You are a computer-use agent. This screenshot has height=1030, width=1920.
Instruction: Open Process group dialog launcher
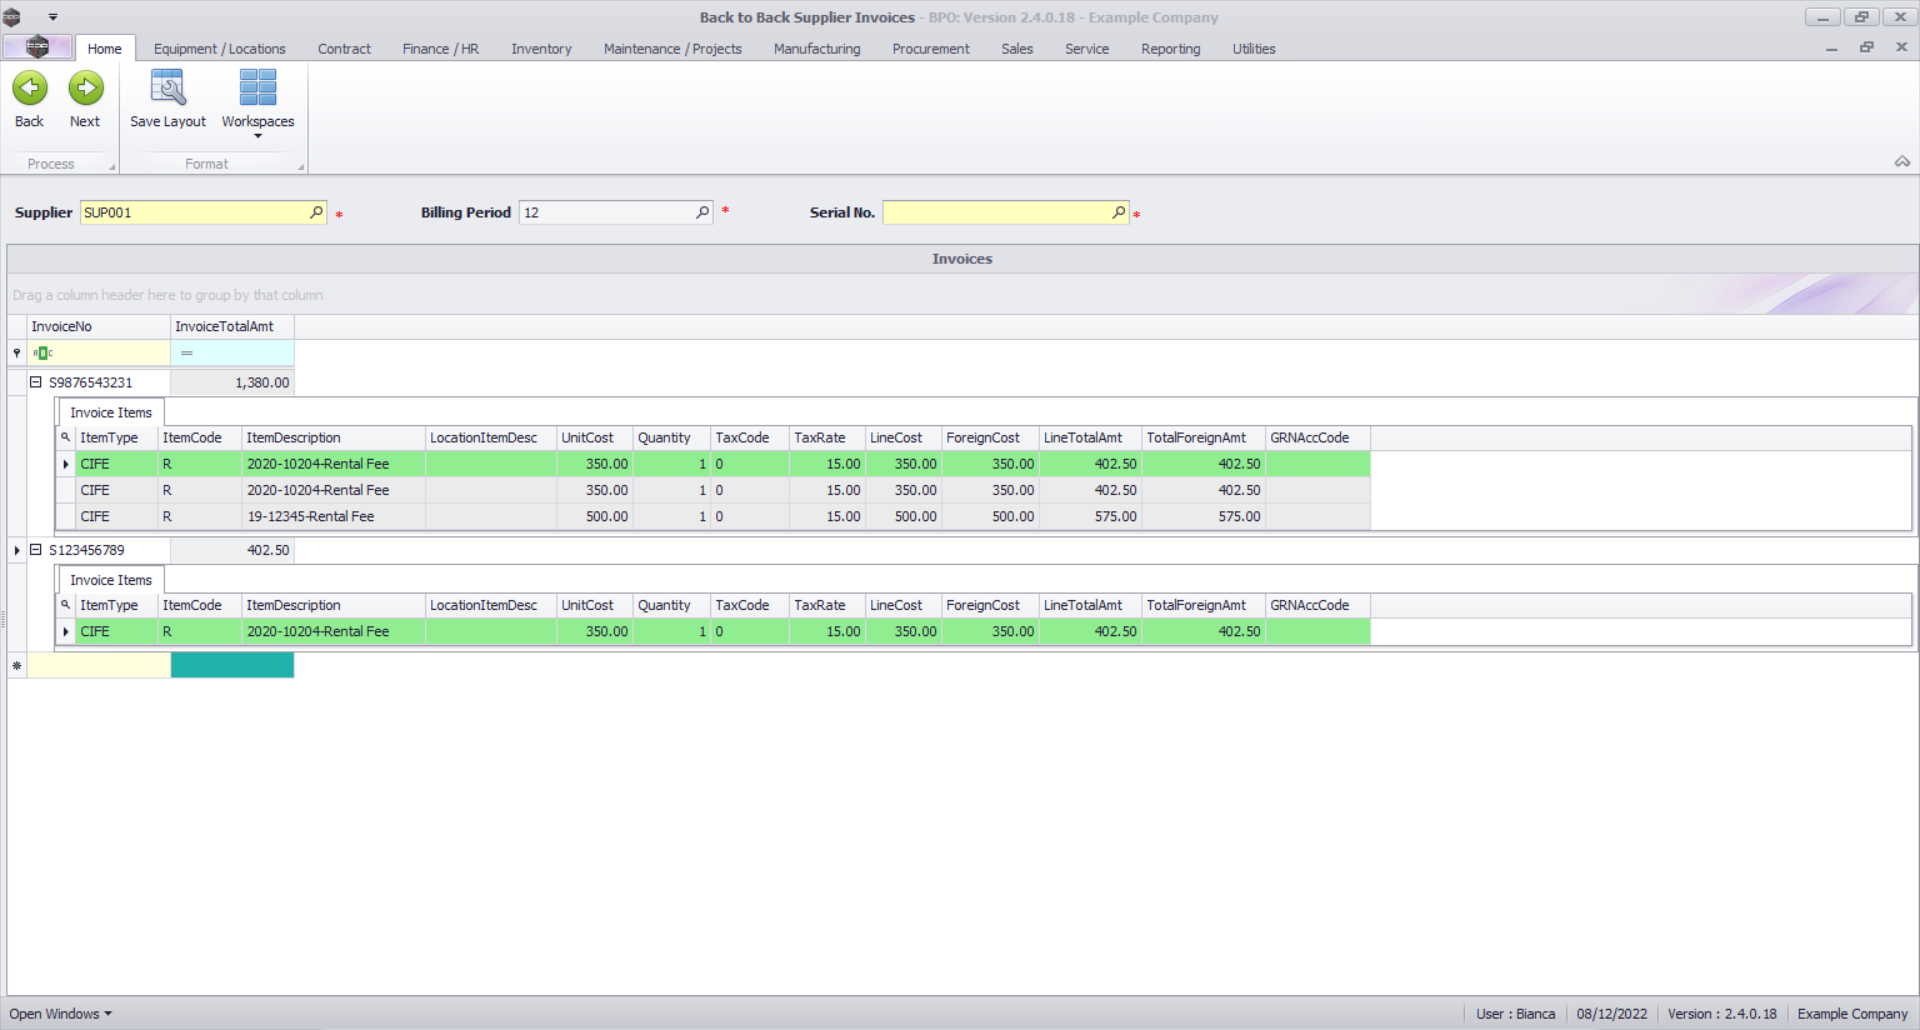[112, 167]
